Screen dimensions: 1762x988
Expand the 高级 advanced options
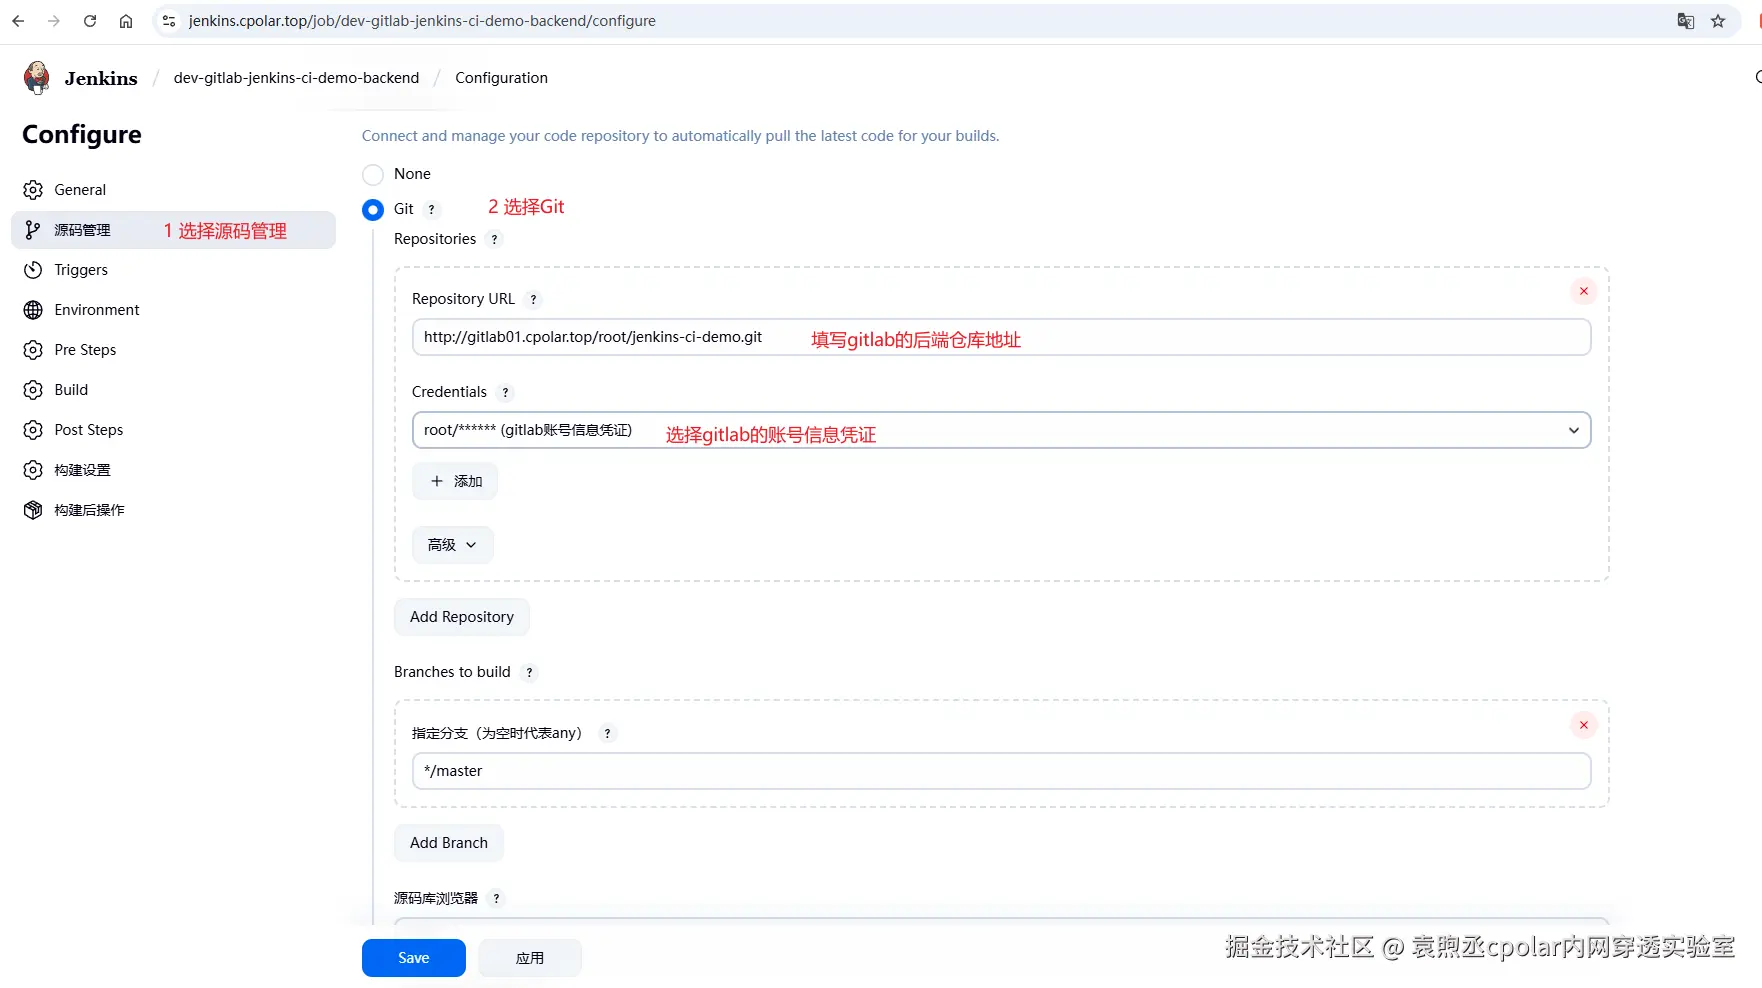pyautogui.click(x=453, y=545)
